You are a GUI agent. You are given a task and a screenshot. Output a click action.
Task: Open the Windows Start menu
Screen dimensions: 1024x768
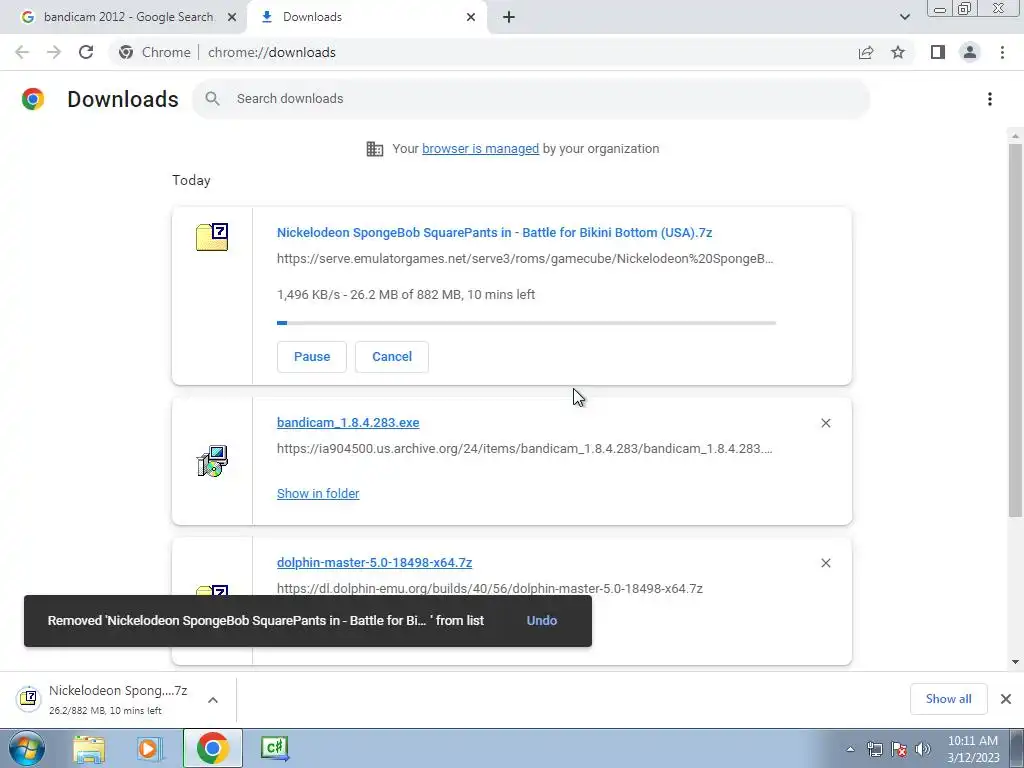(26, 748)
